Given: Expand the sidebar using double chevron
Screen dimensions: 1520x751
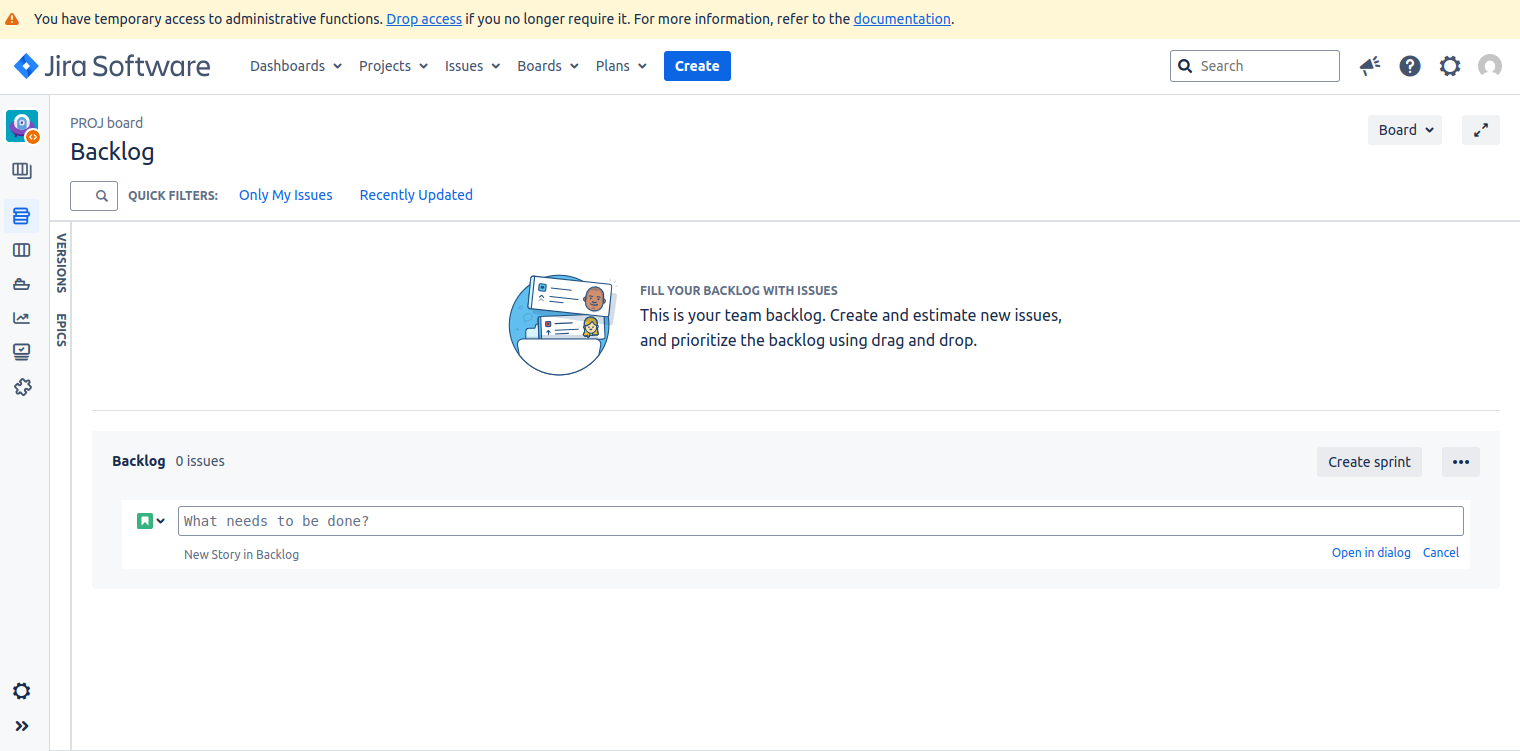Looking at the screenshot, I should 22,726.
